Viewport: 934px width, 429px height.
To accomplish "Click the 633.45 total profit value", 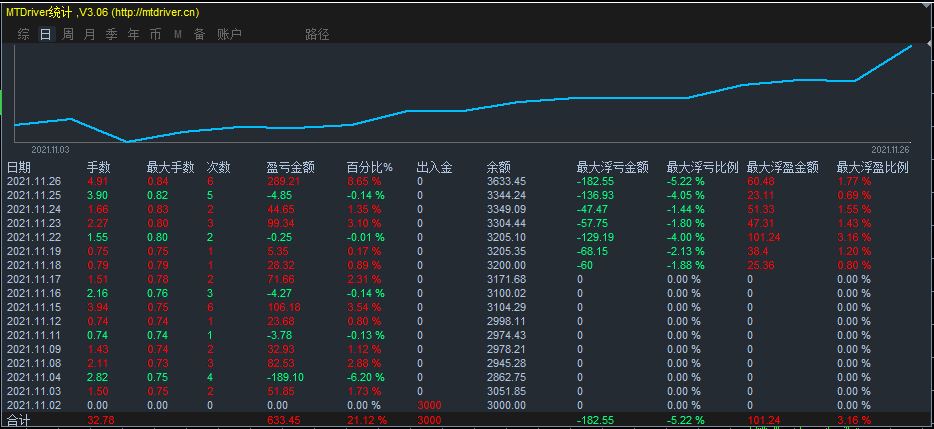I will [x=284, y=420].
